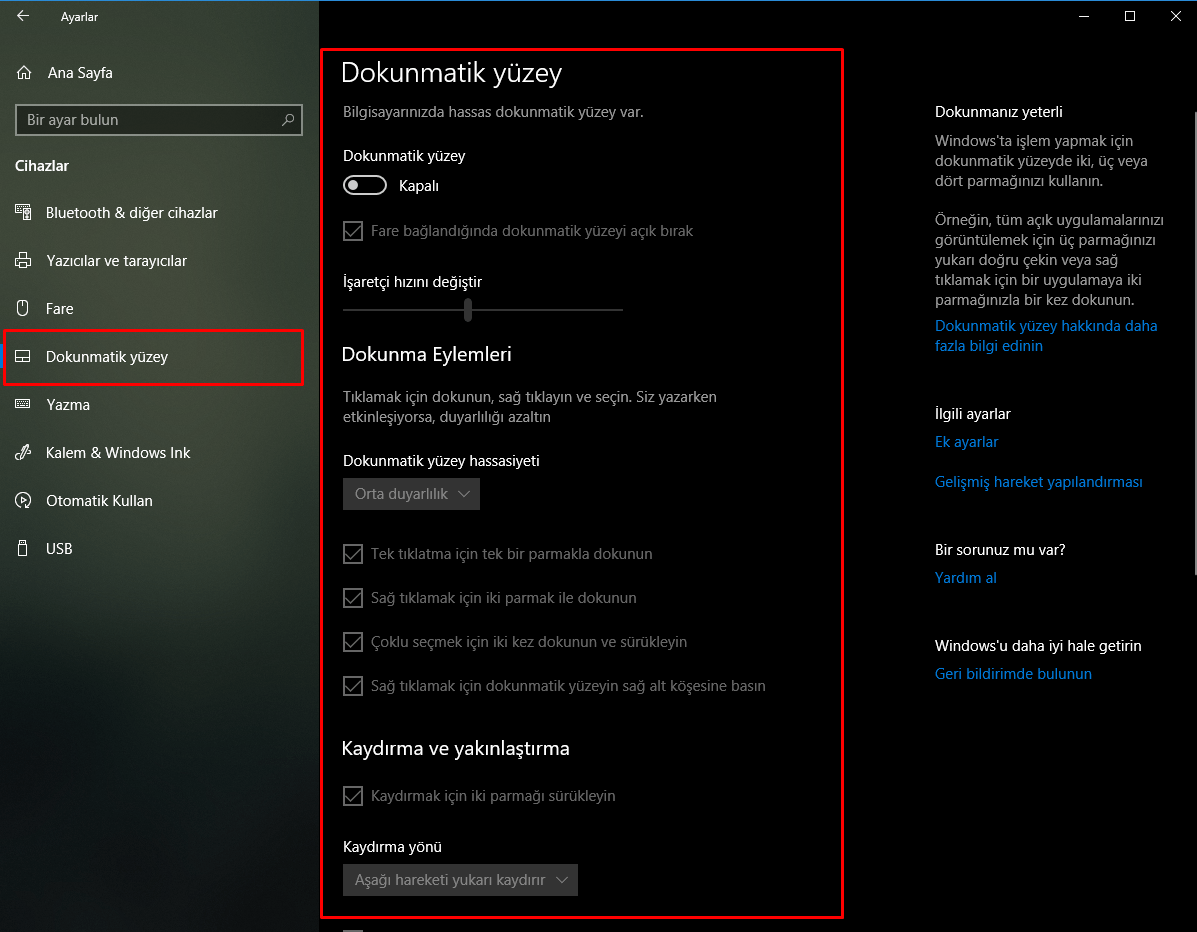
Task: Click the 'Dokunmanız yeterli' heading text
Action: point(999,112)
